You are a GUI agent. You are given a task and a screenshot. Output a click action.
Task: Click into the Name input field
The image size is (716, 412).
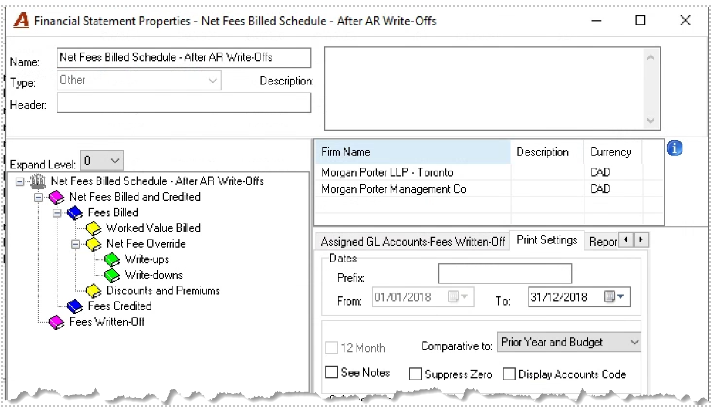point(184,58)
